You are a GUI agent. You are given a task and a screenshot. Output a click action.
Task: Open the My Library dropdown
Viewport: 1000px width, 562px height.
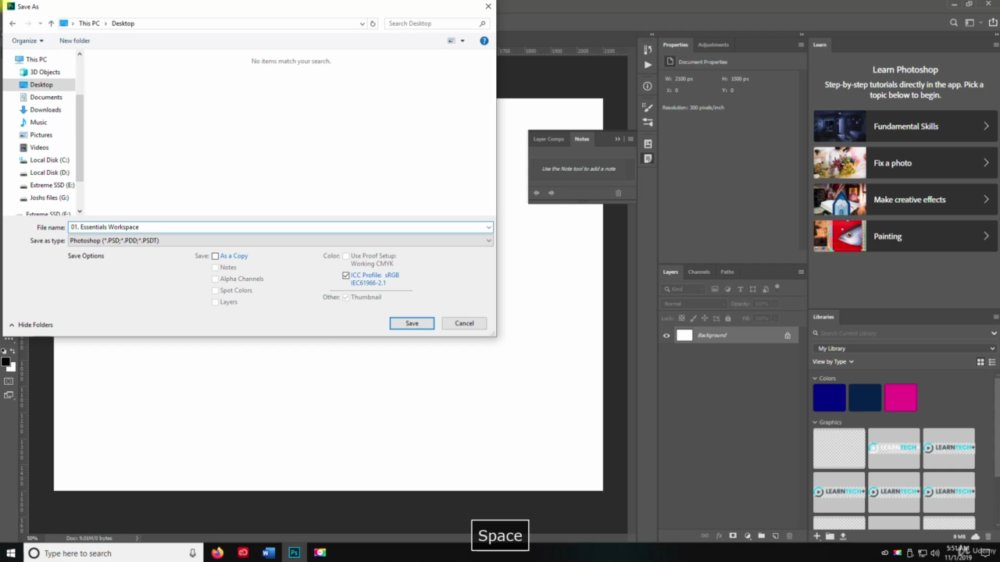[905, 348]
